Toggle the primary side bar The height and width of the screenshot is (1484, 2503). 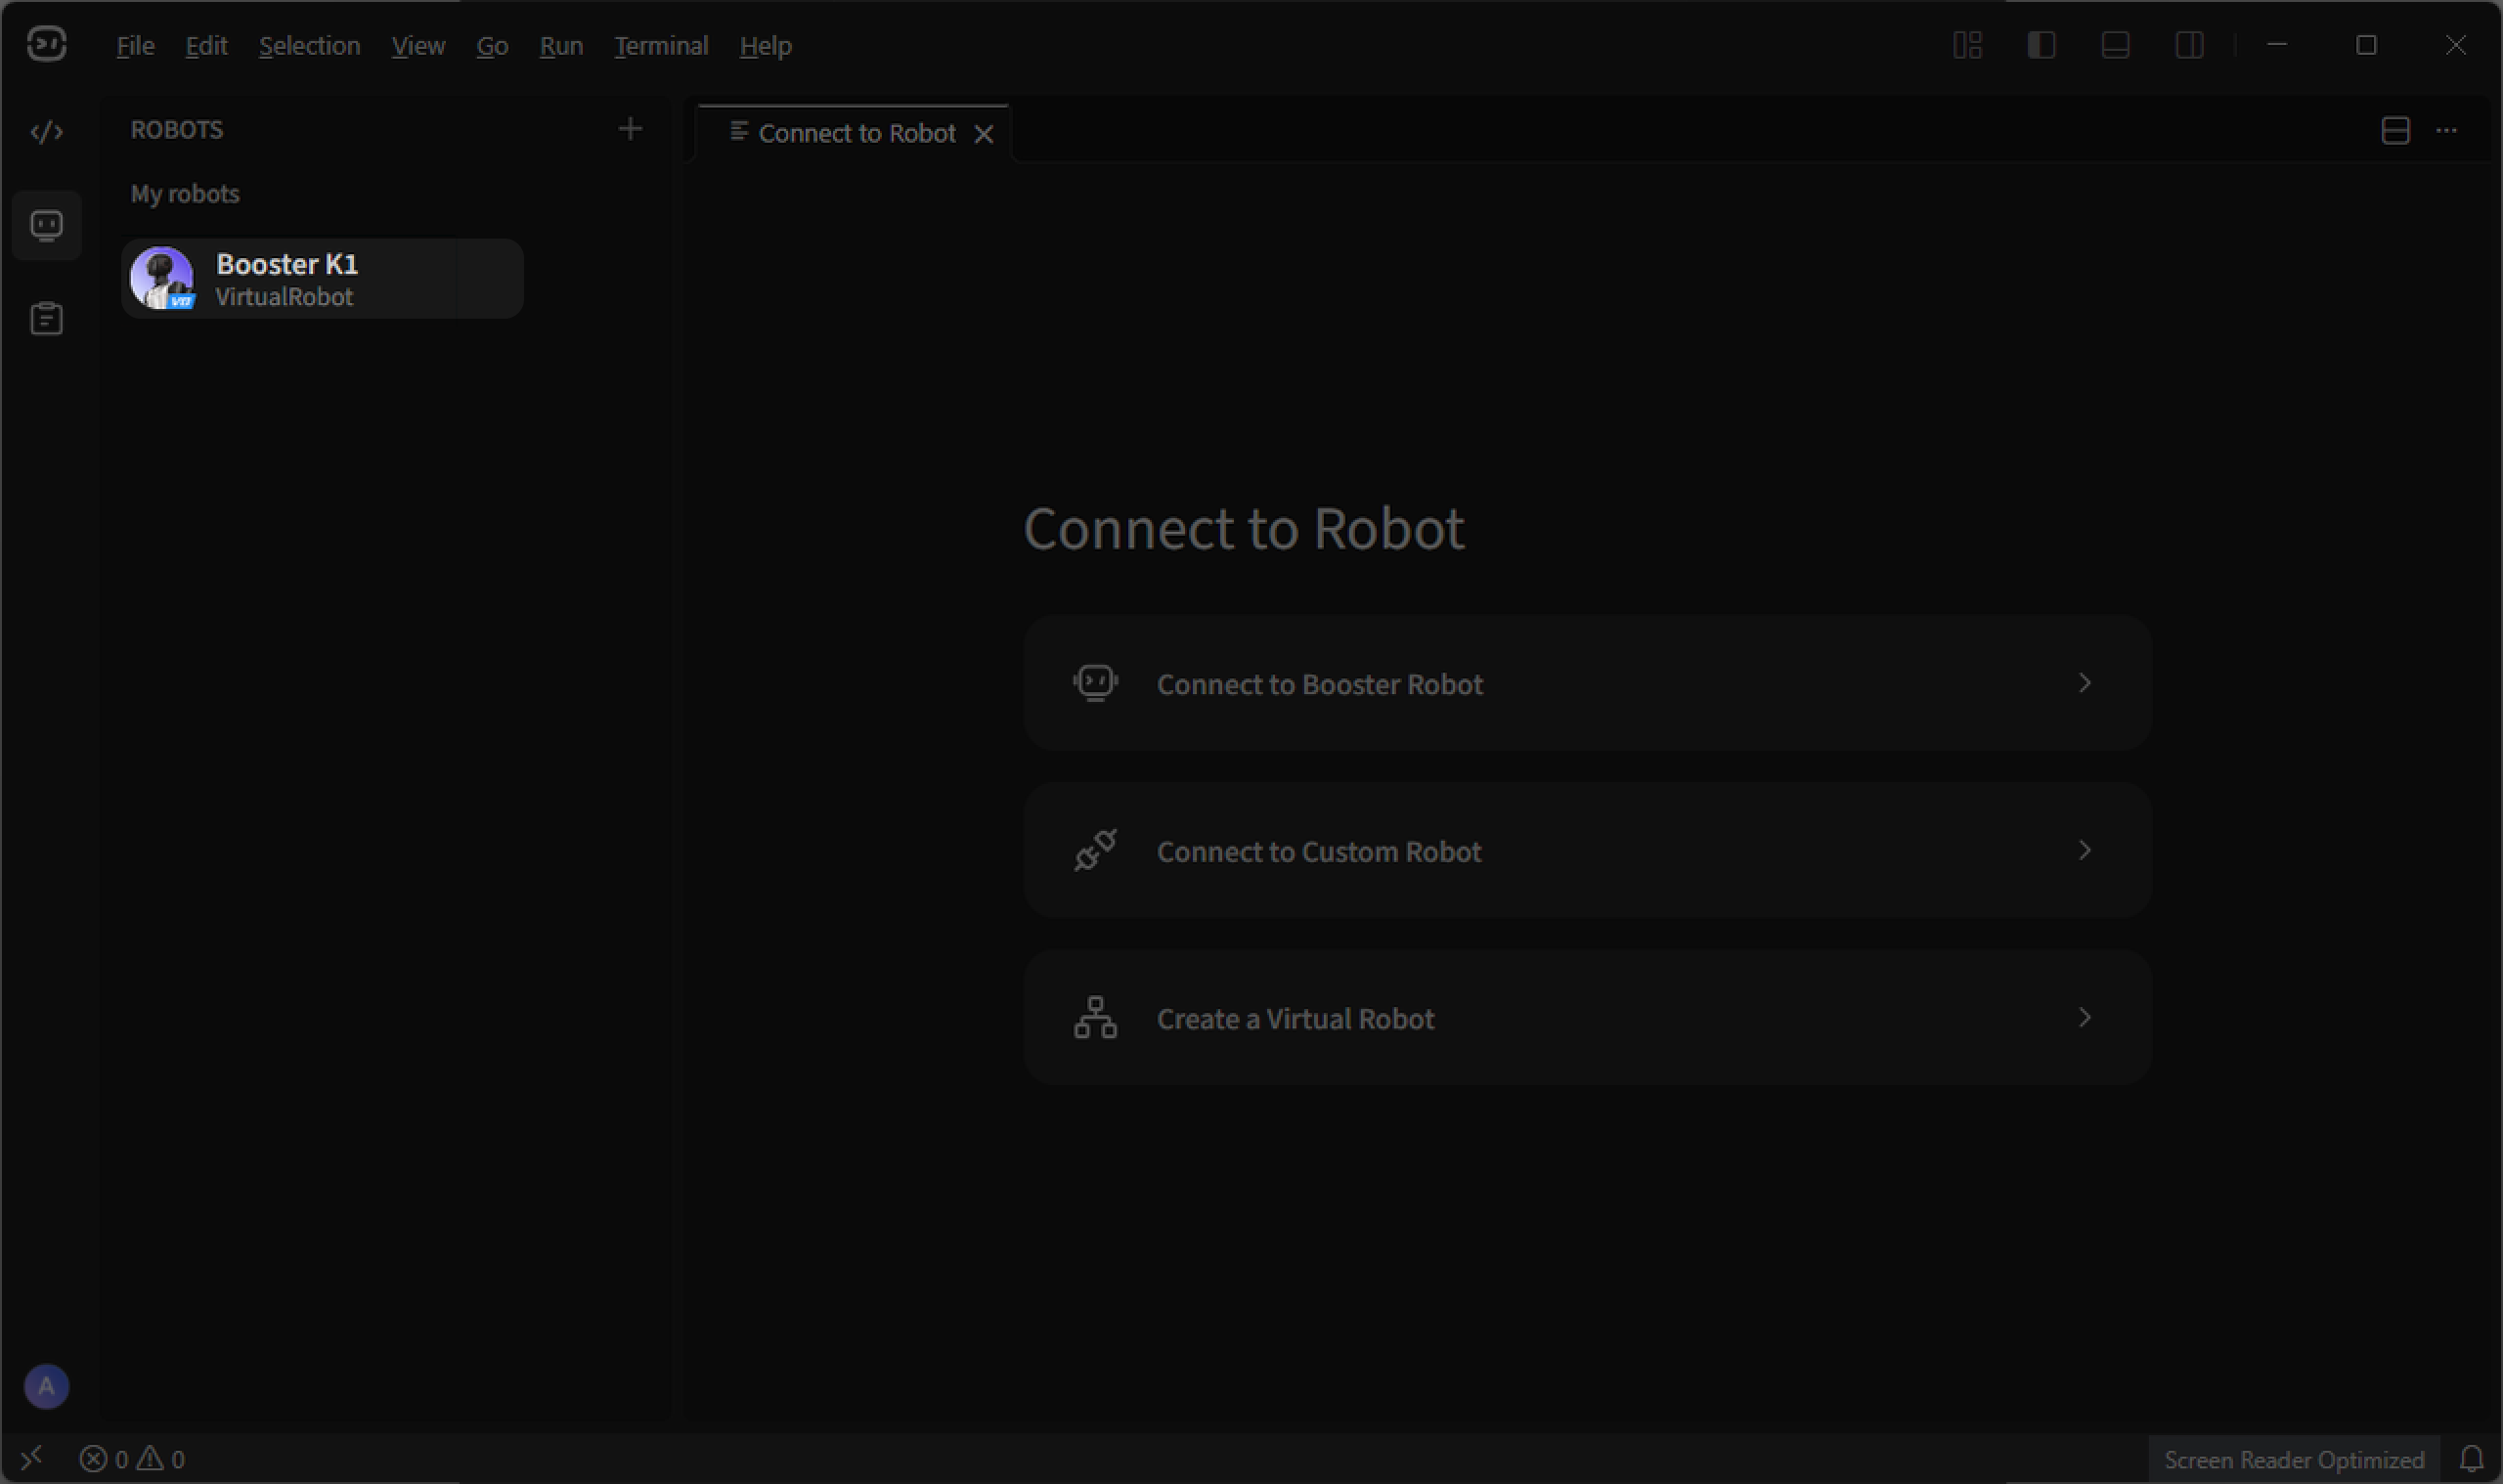pyautogui.click(x=2041, y=45)
